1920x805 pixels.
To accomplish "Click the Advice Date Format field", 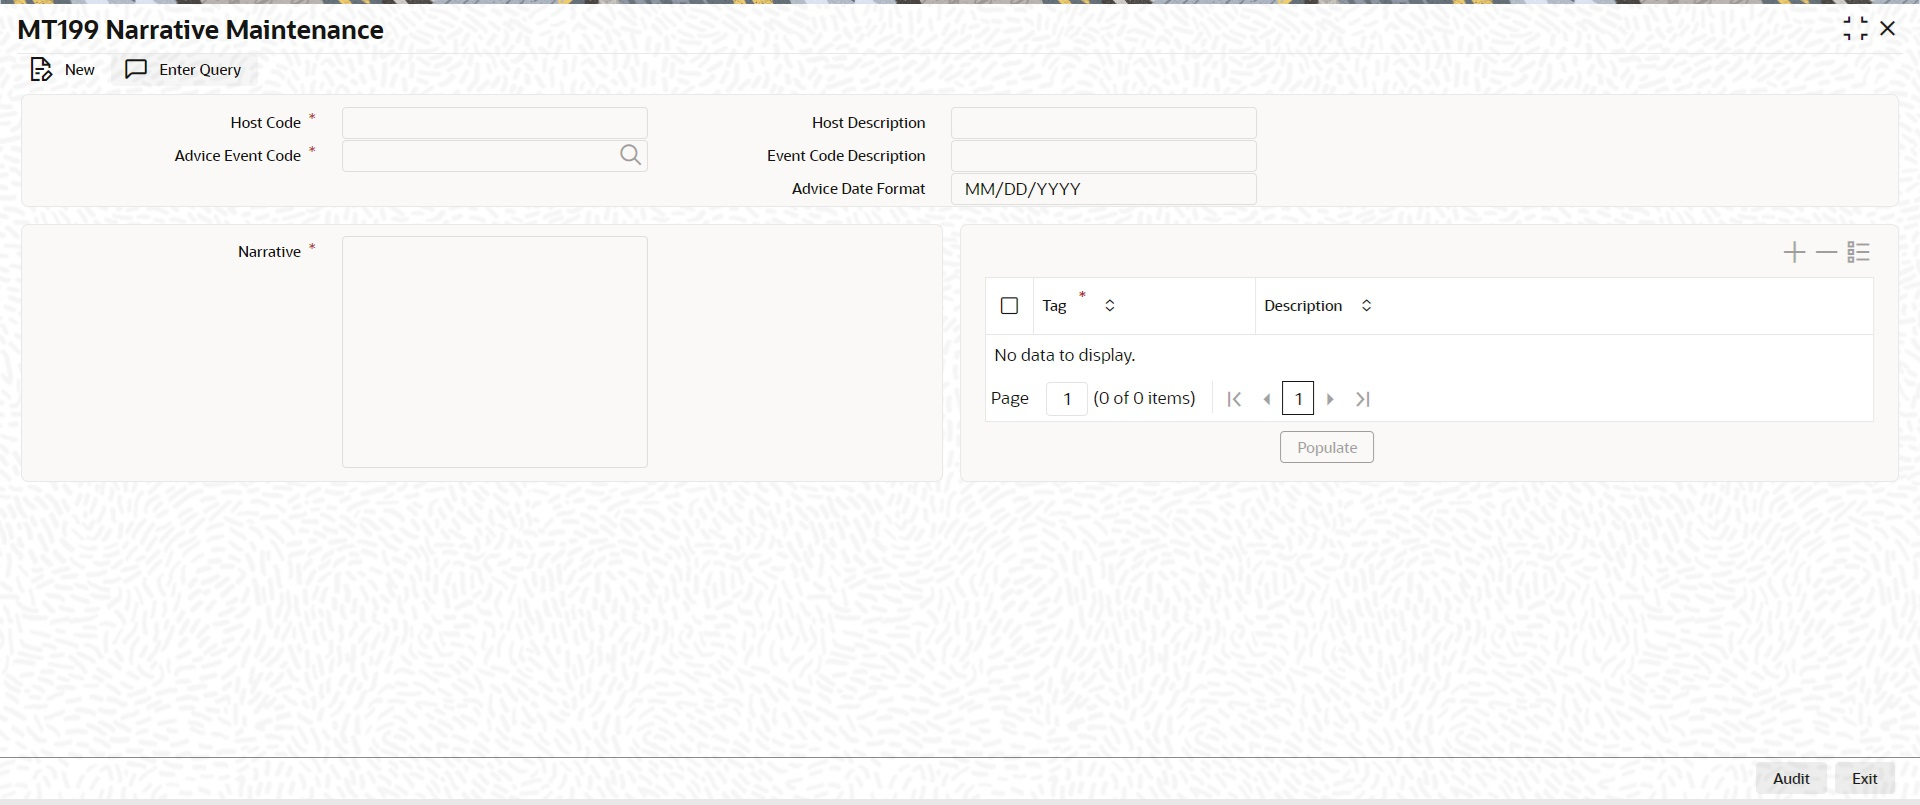I will (x=1104, y=189).
